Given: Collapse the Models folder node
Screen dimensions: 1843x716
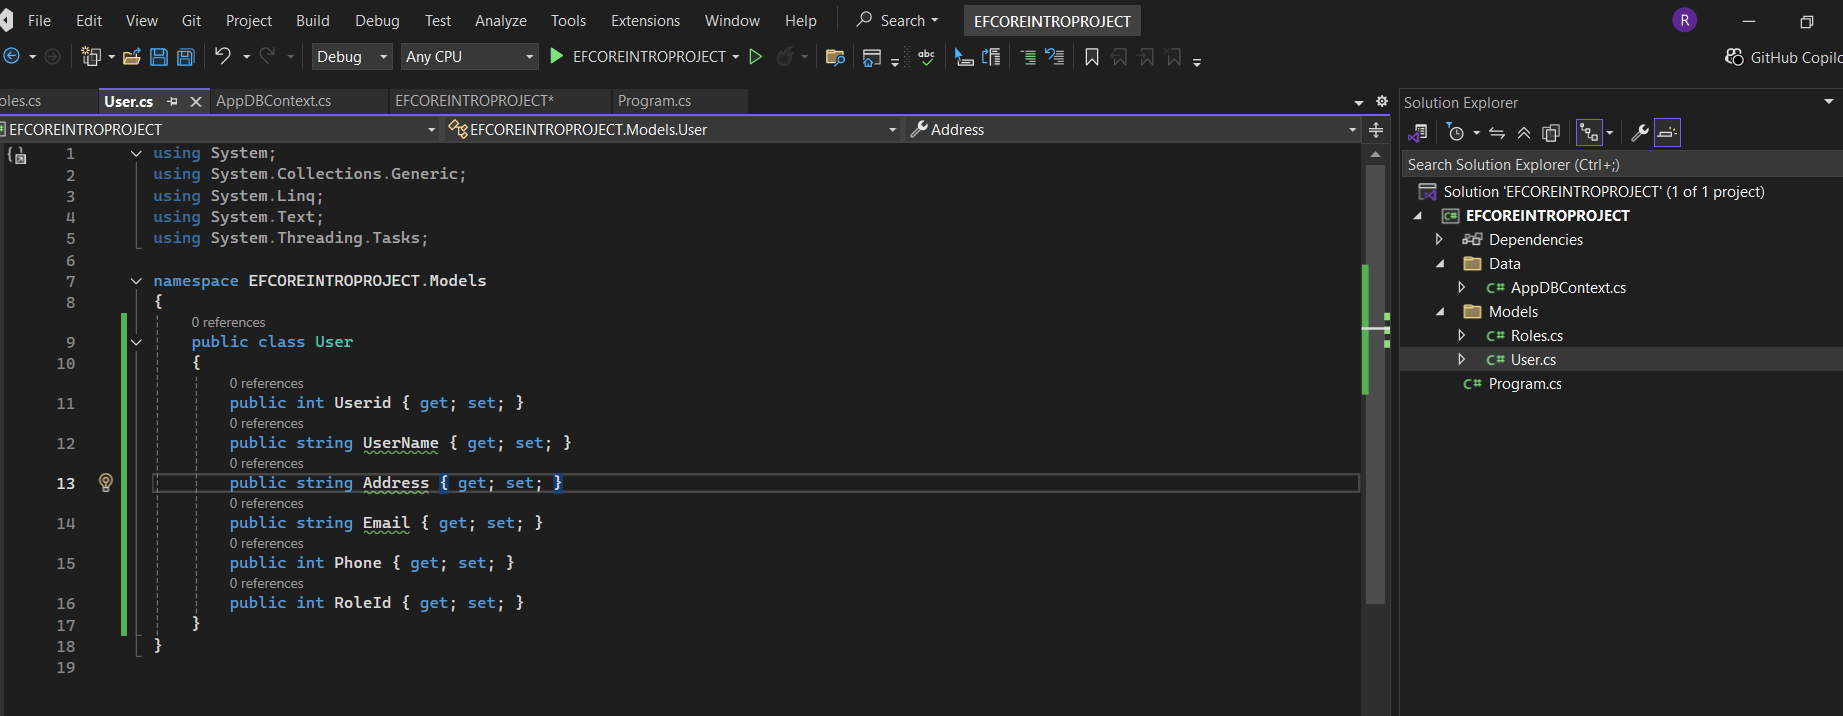Looking at the screenshot, I should [x=1440, y=312].
